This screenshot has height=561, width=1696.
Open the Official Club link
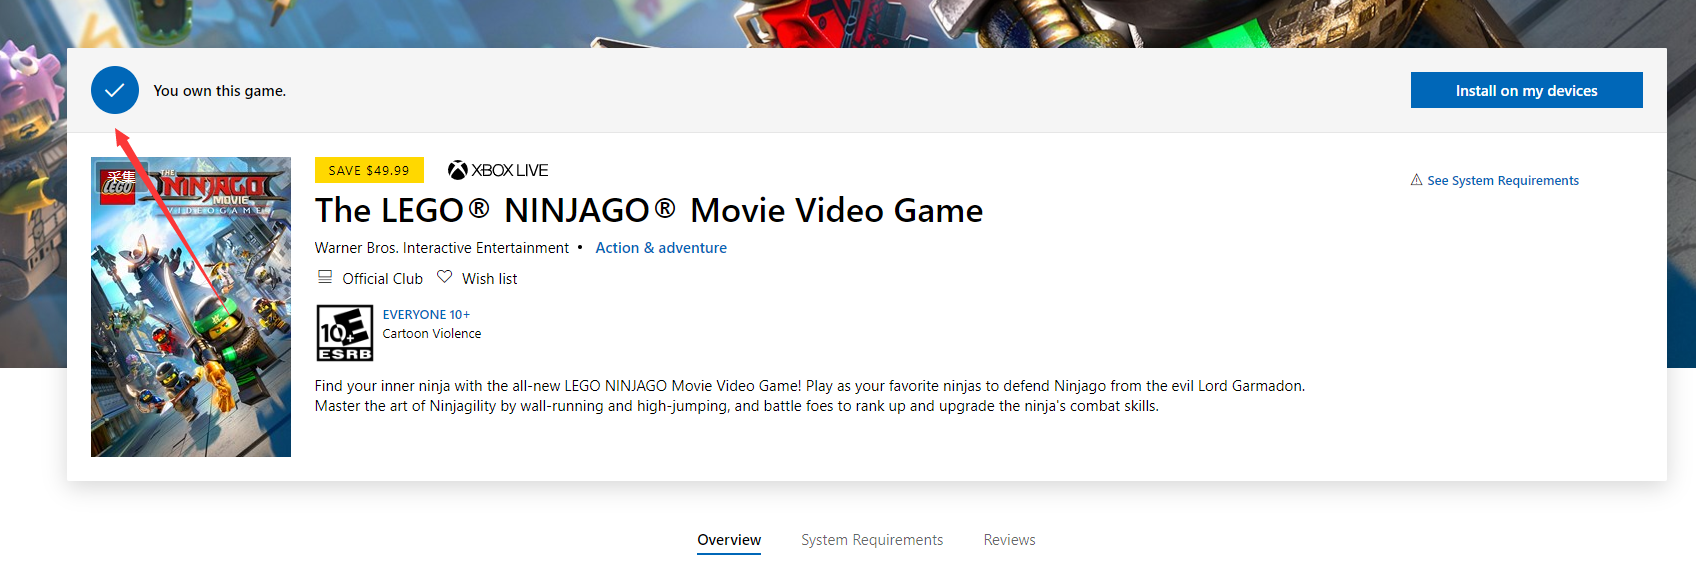pos(382,279)
